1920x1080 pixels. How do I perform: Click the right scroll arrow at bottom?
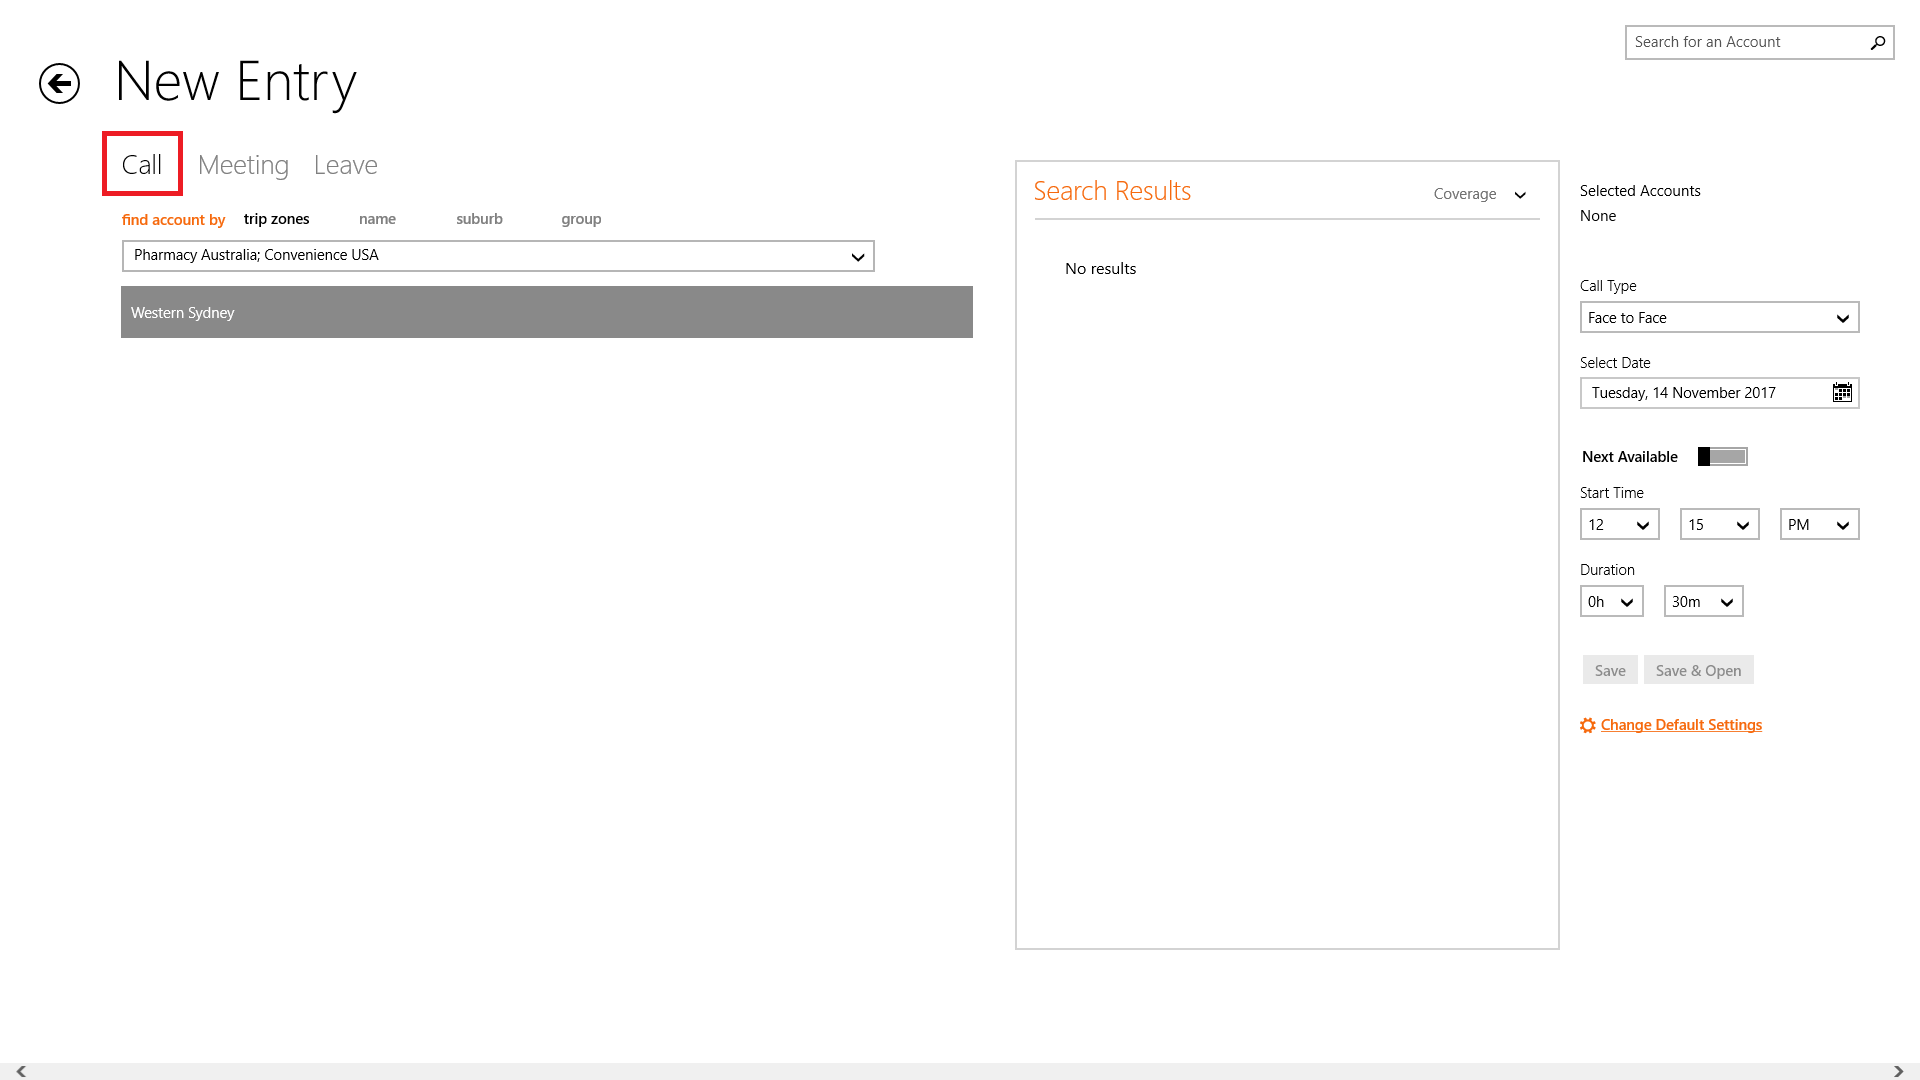[1898, 1071]
